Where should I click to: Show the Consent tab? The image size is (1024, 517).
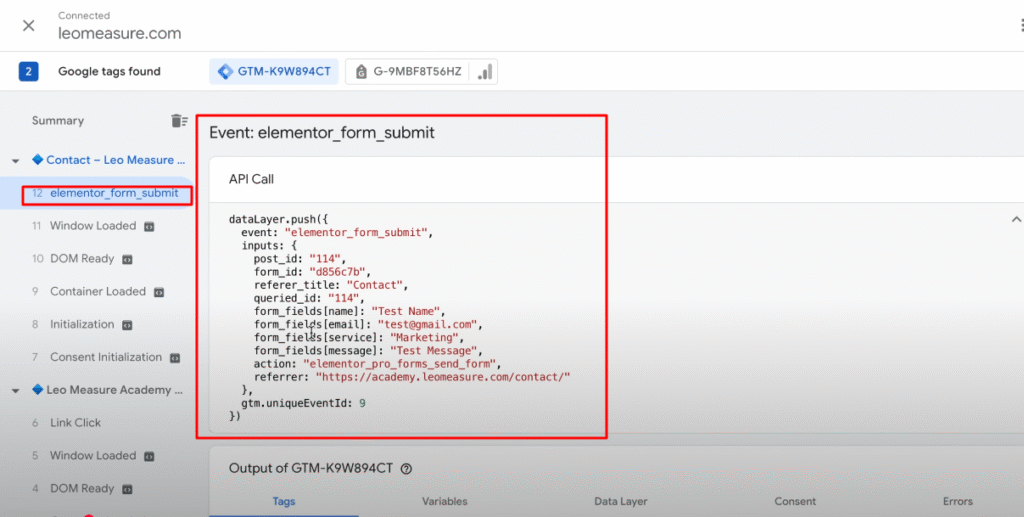tap(796, 501)
